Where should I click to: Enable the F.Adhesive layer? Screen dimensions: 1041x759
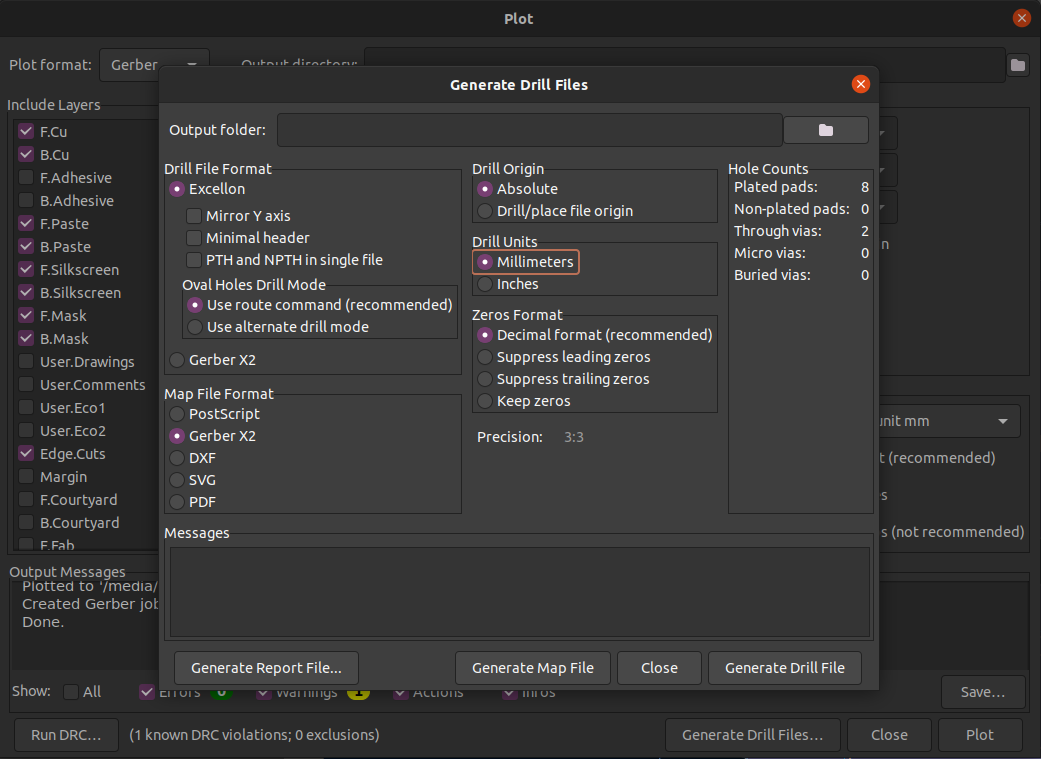point(24,177)
